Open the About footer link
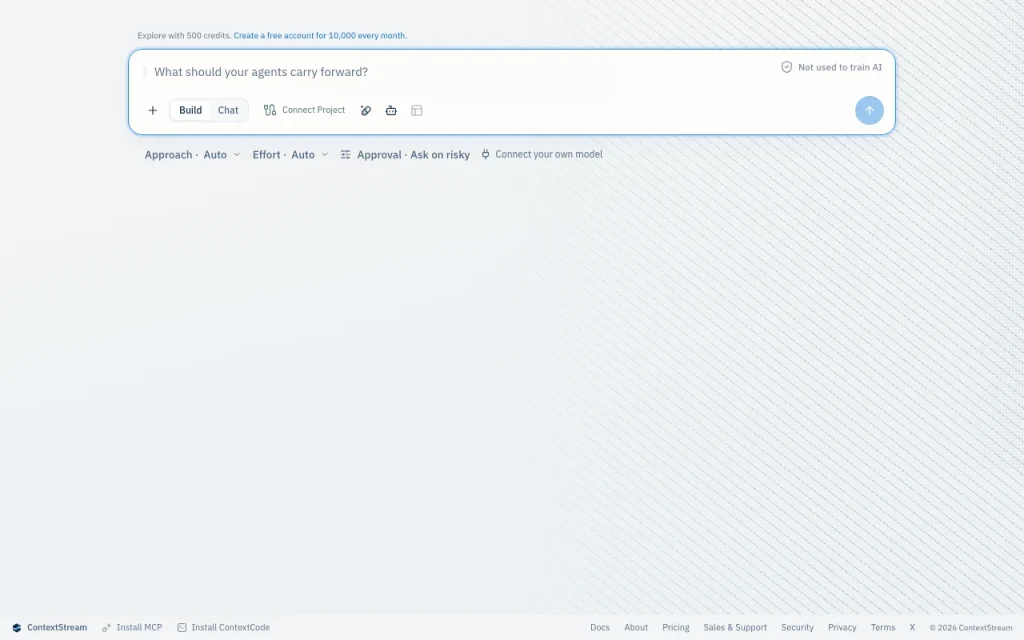The width and height of the screenshot is (1024, 640). tap(636, 628)
